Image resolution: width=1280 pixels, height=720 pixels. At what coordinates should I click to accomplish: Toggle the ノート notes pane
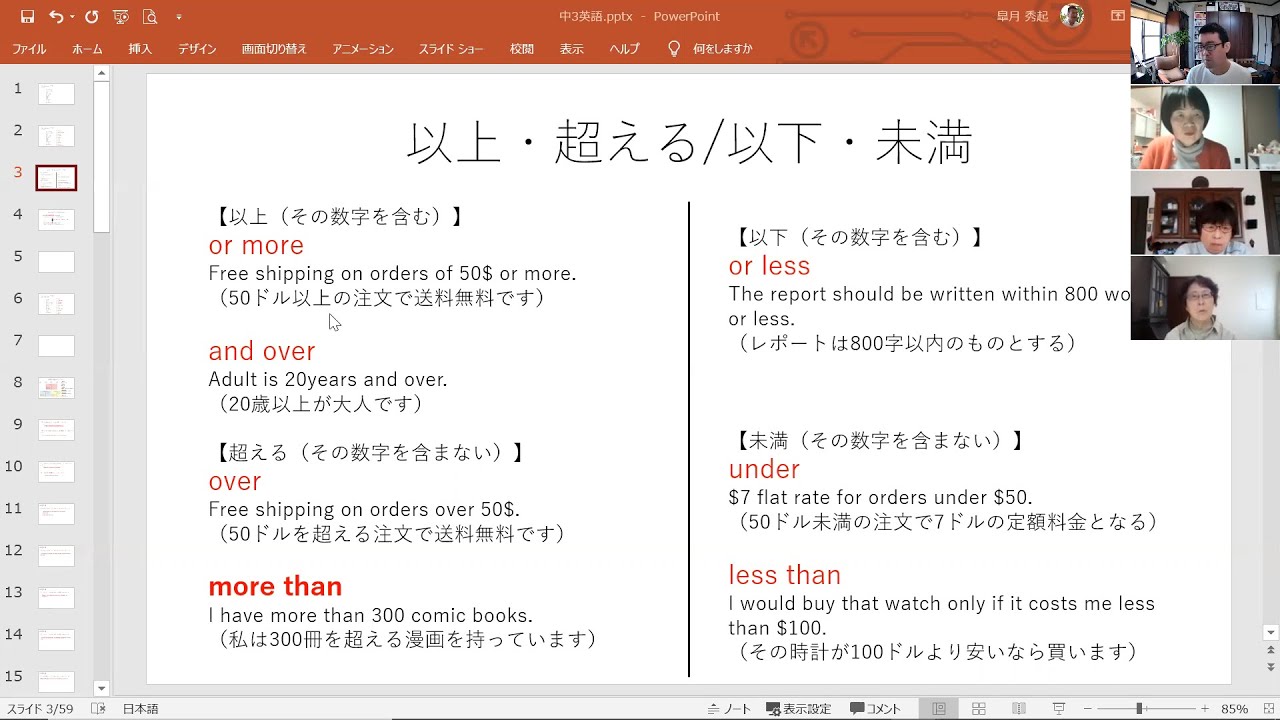tap(729, 709)
